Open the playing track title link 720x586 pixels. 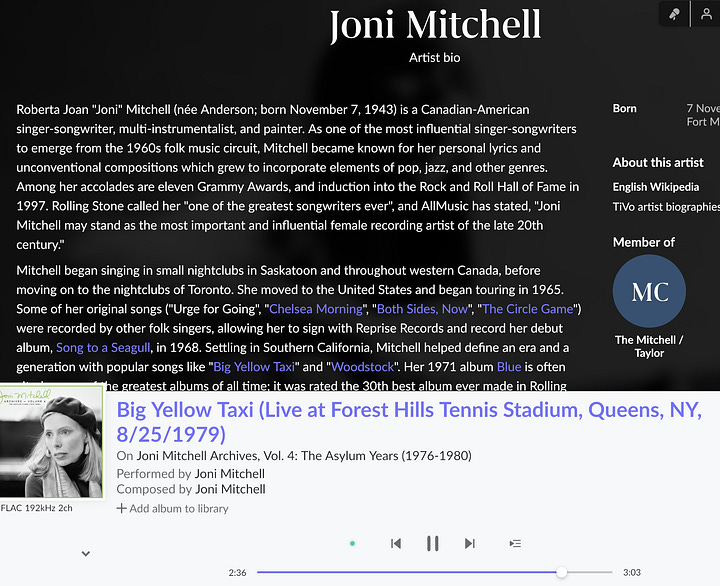409,422
